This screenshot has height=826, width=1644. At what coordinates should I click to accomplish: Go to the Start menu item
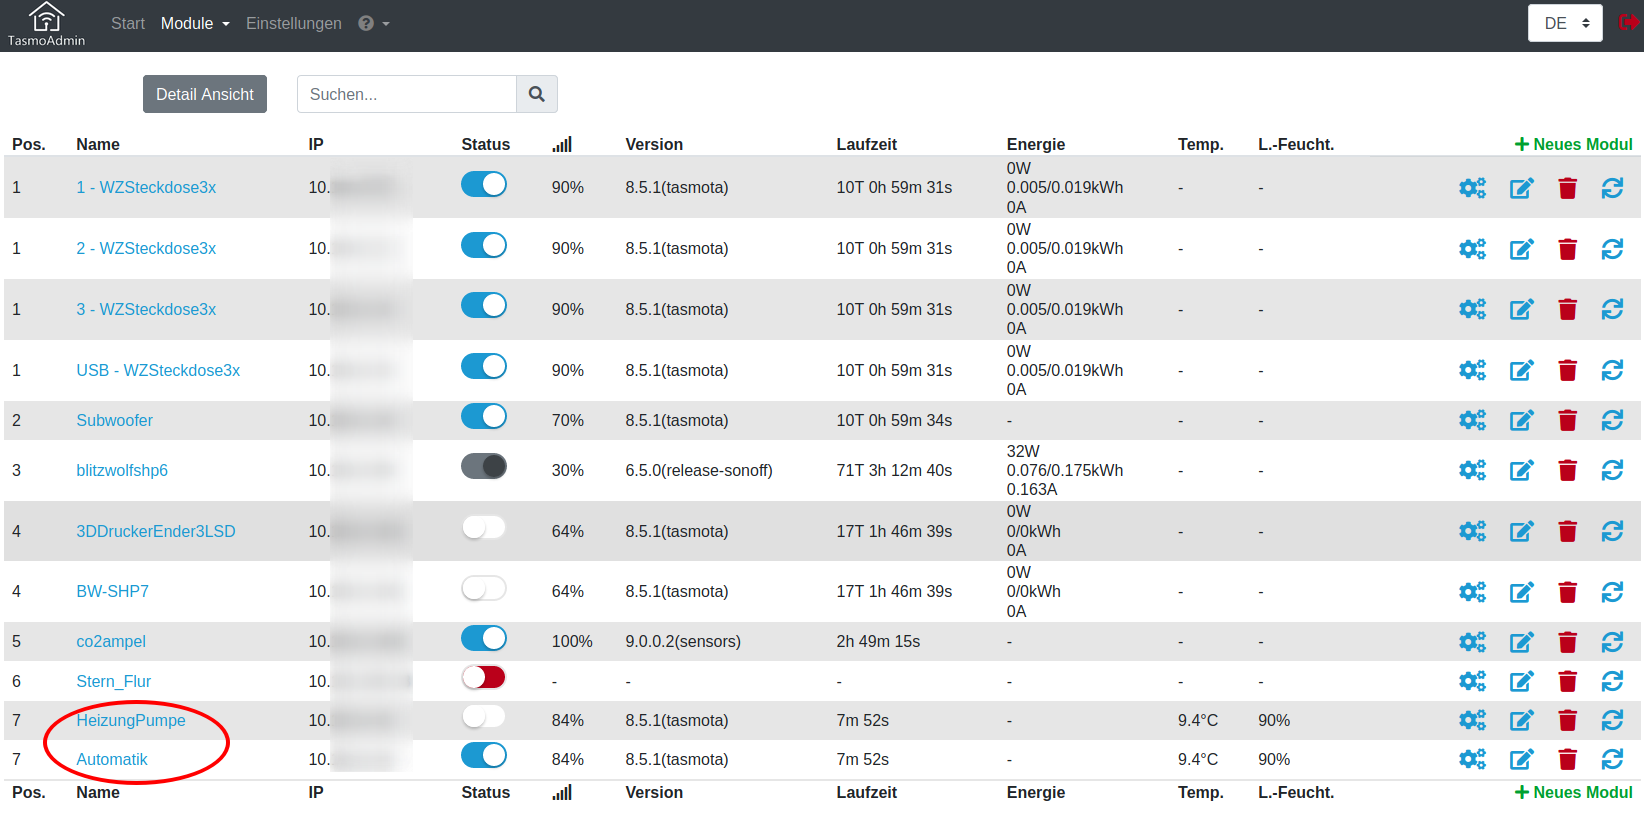click(x=128, y=23)
